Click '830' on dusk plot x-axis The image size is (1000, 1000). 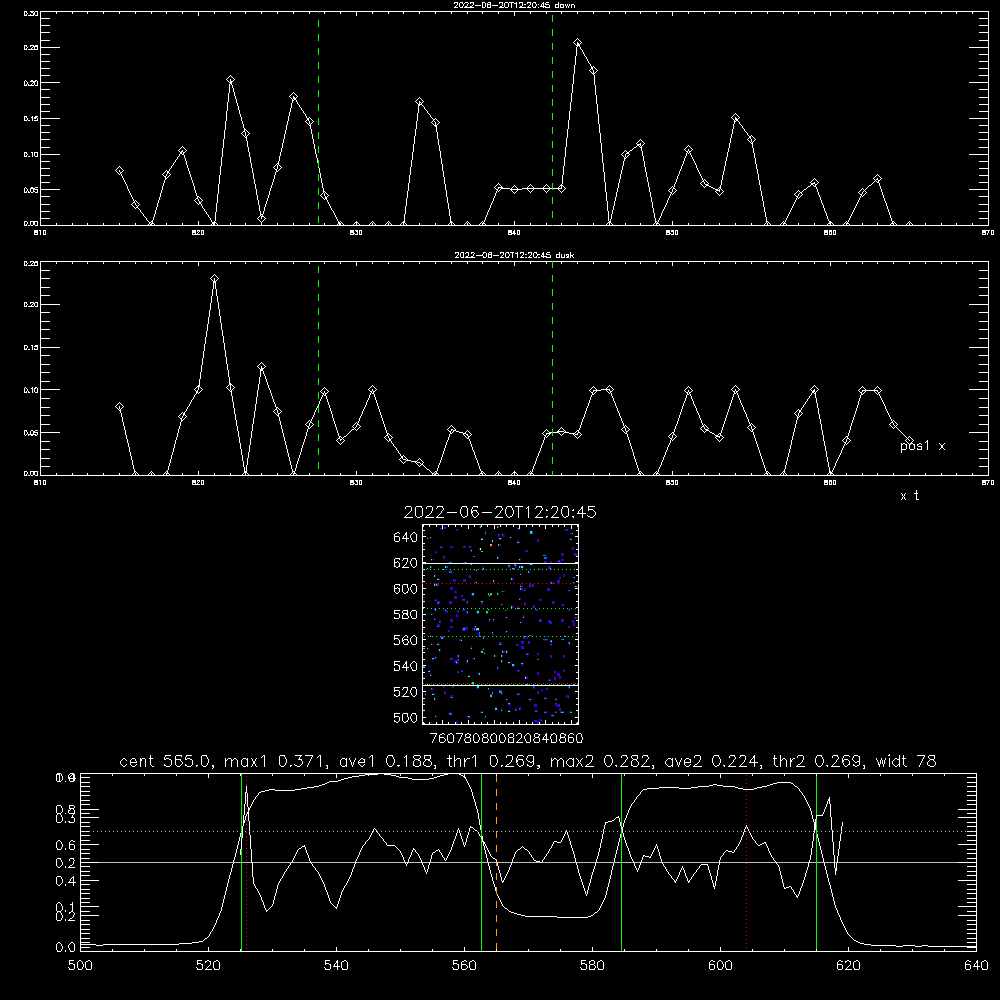pyautogui.click(x=356, y=483)
